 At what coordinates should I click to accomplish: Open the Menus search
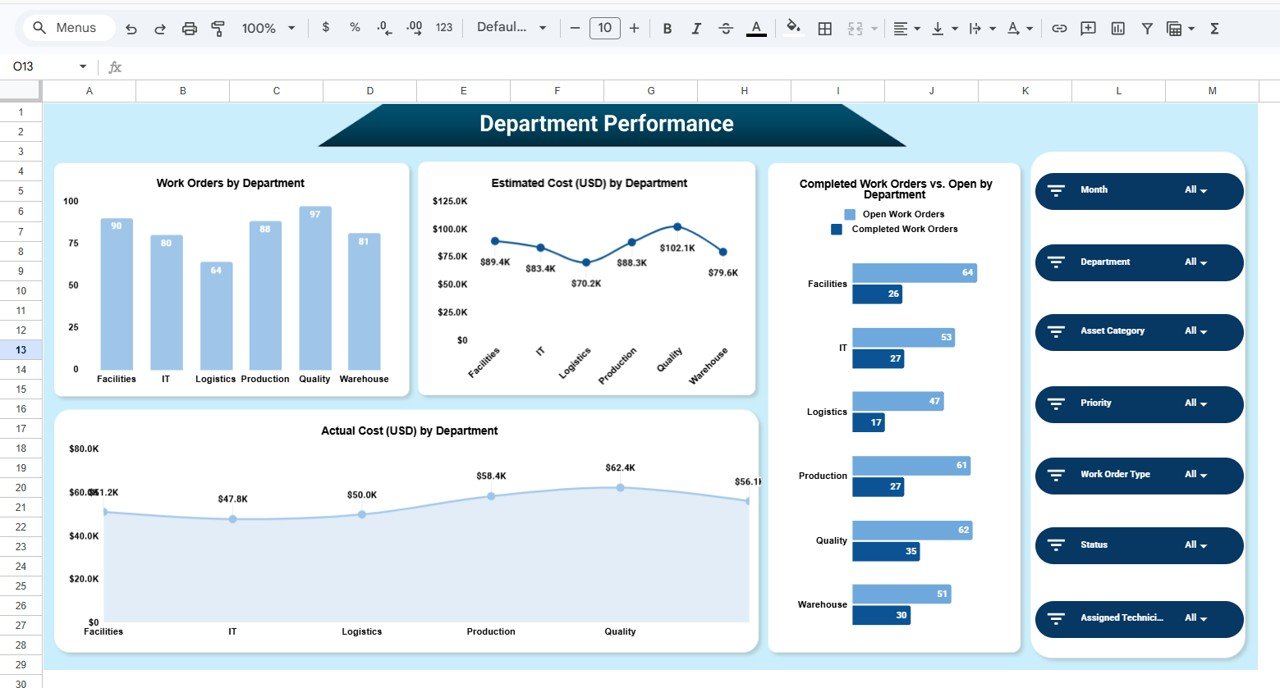click(x=67, y=28)
